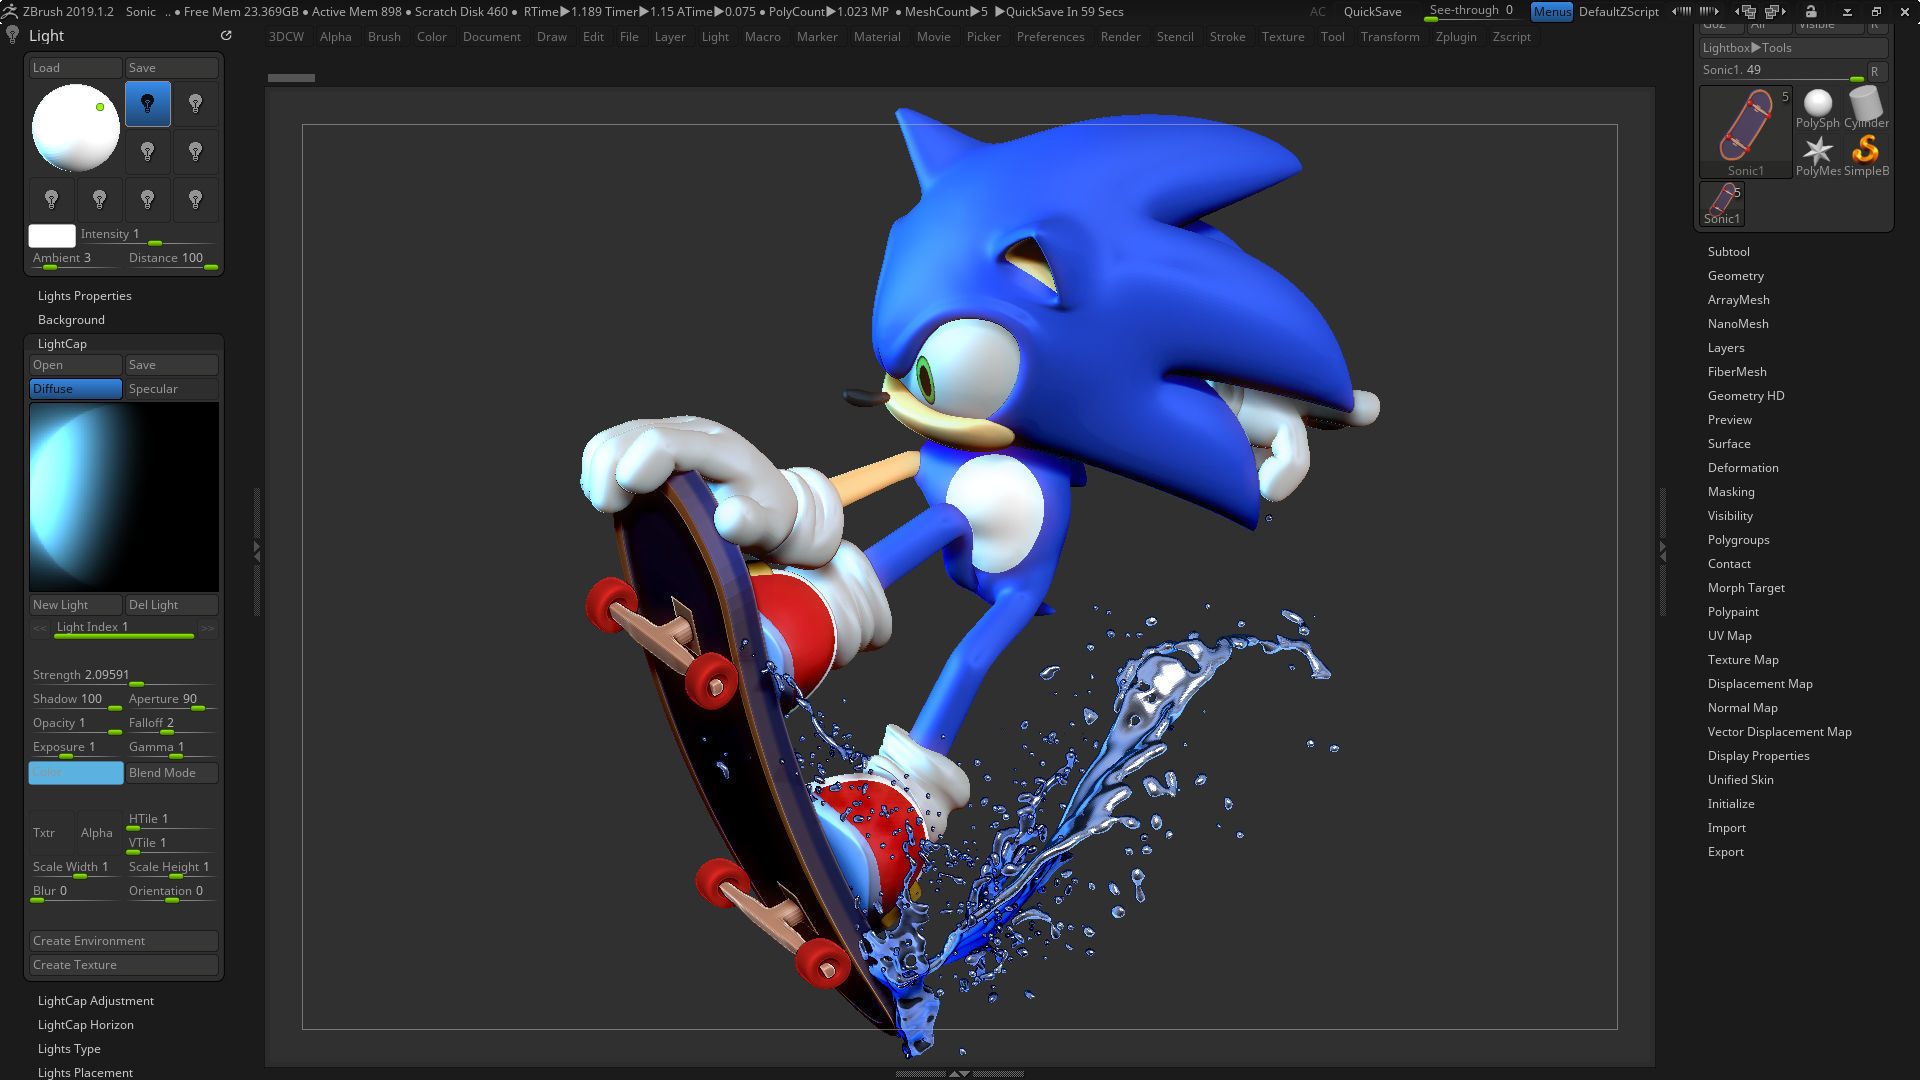Expand the Subtool subpalette
The image size is (1920, 1080).
[x=1729, y=252]
